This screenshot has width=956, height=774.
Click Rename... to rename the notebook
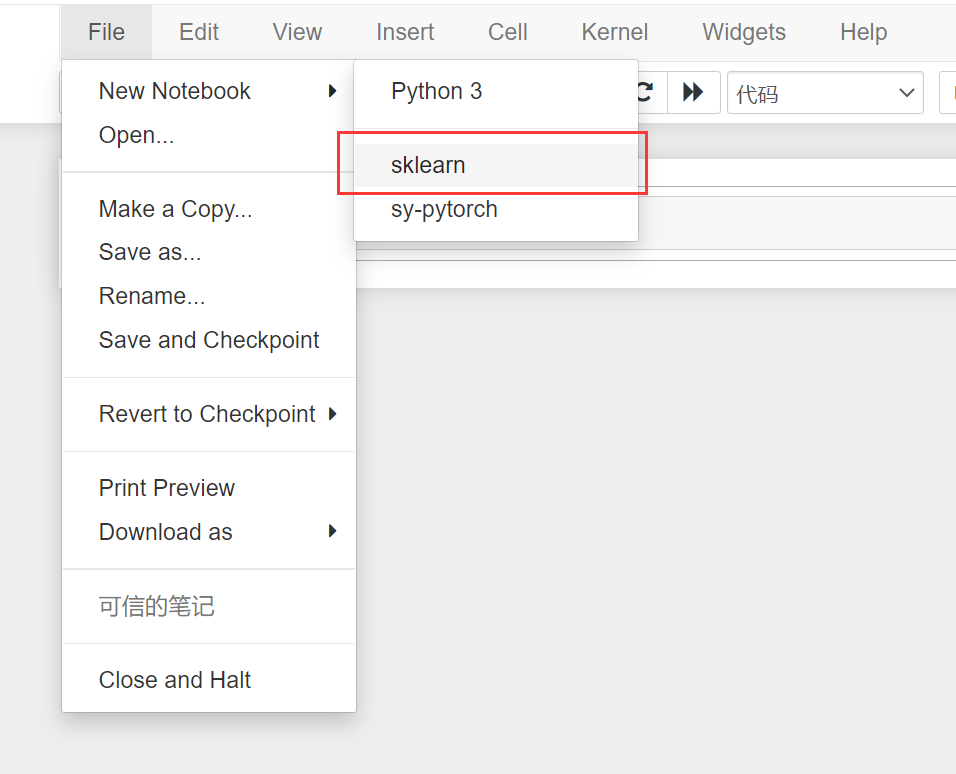(x=152, y=296)
